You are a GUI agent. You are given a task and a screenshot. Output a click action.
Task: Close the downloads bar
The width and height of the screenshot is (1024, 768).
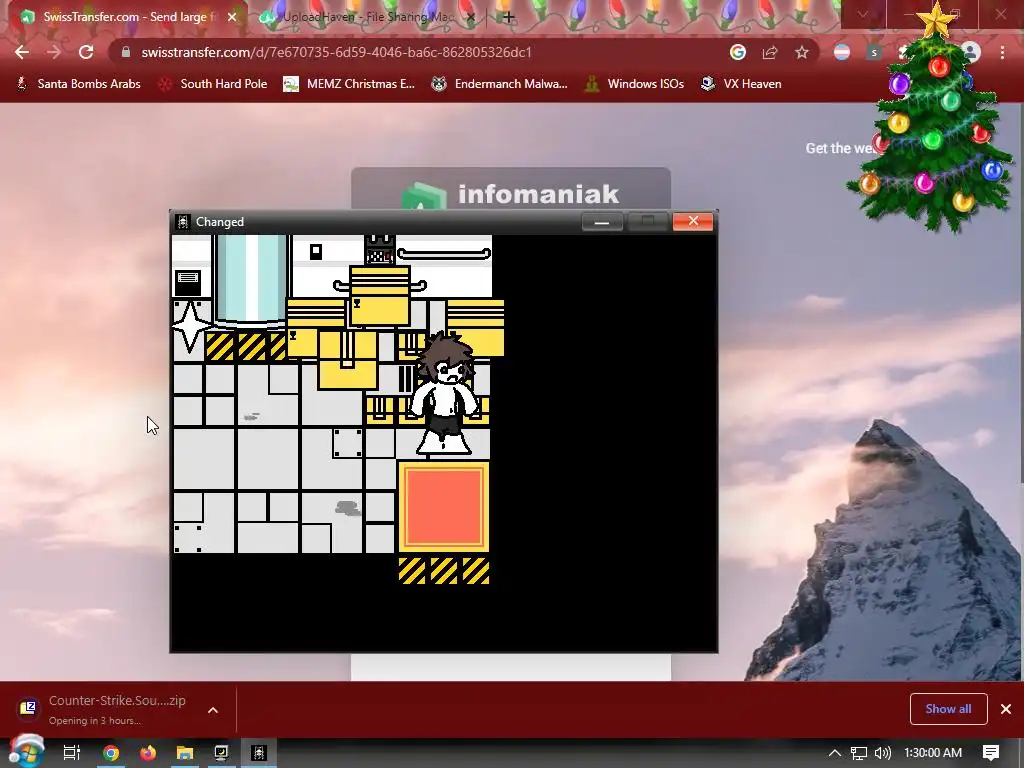pos(1006,709)
